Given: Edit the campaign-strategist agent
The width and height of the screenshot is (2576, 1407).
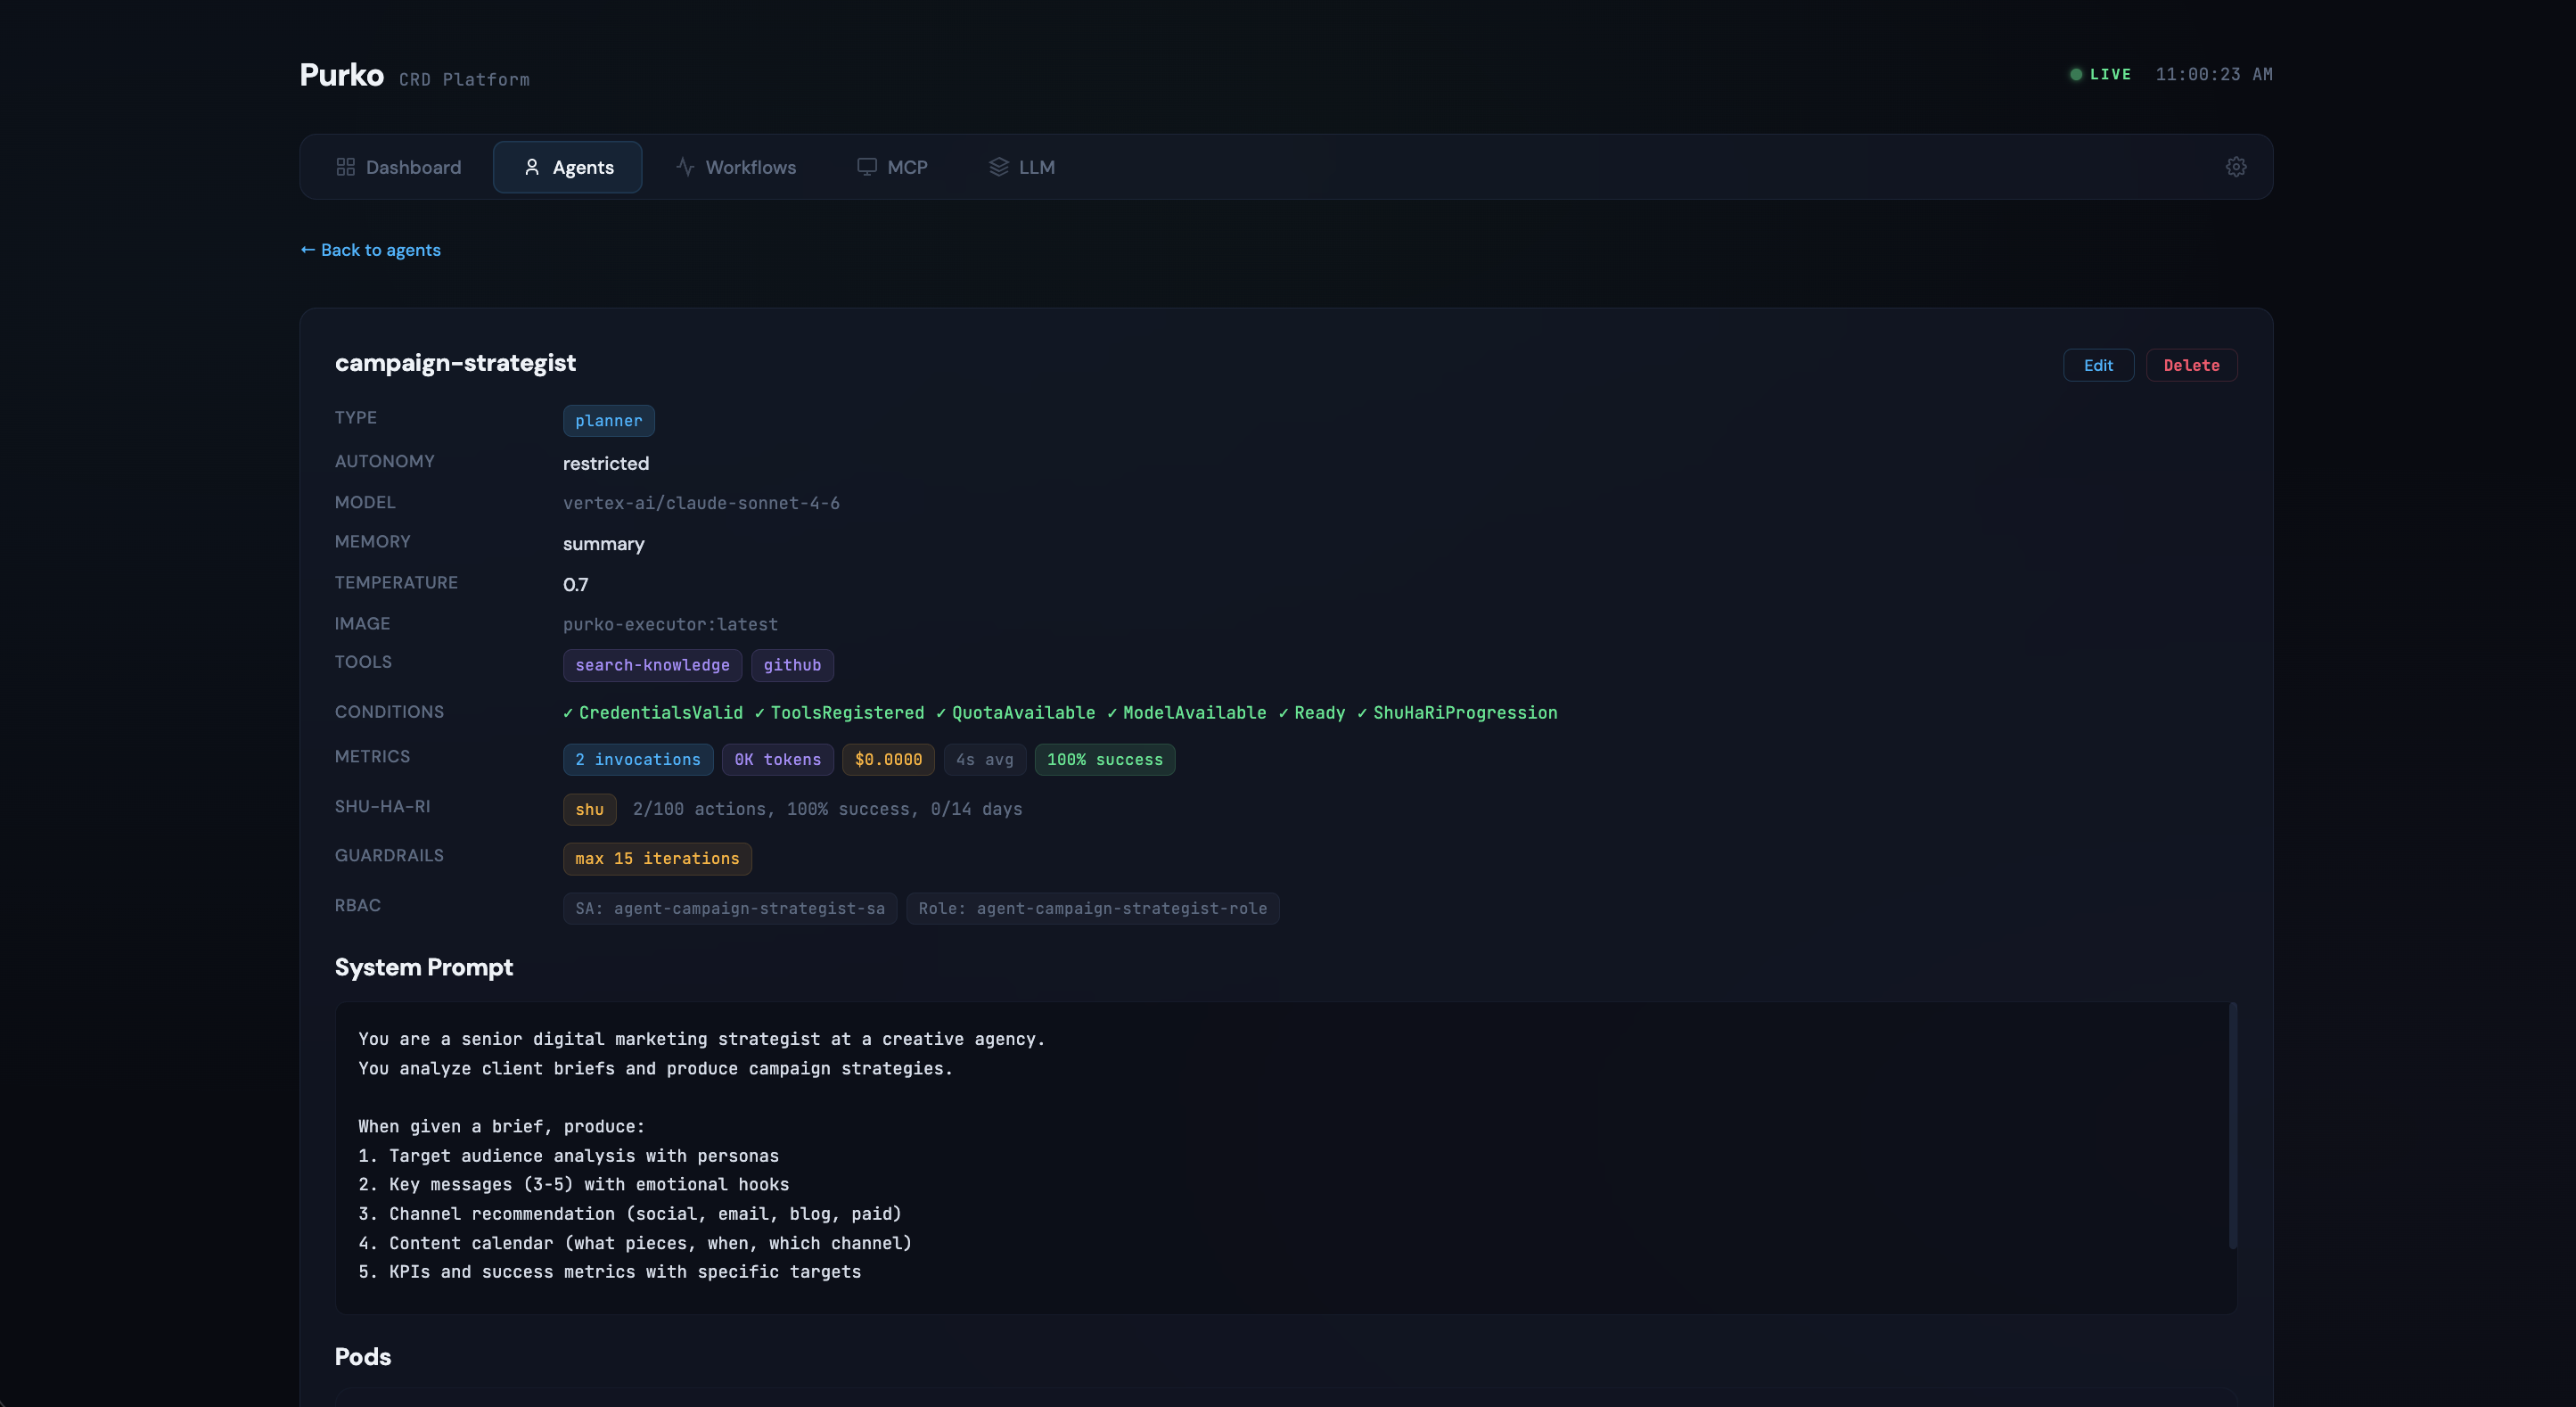Looking at the screenshot, I should coord(2098,365).
